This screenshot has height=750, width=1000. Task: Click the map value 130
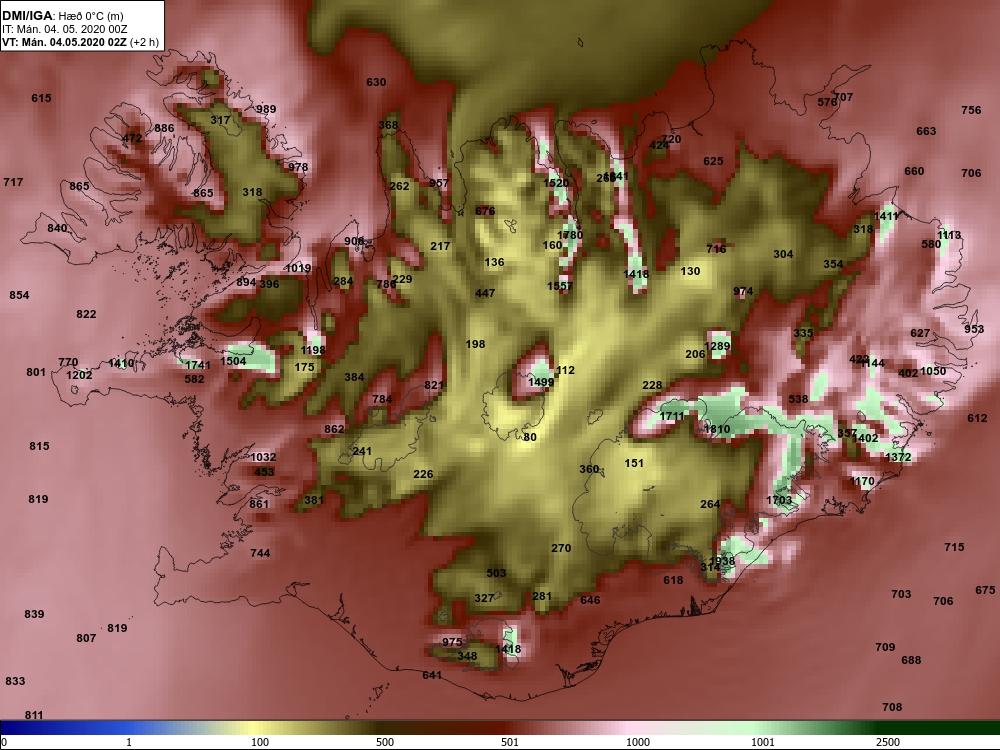(690, 271)
